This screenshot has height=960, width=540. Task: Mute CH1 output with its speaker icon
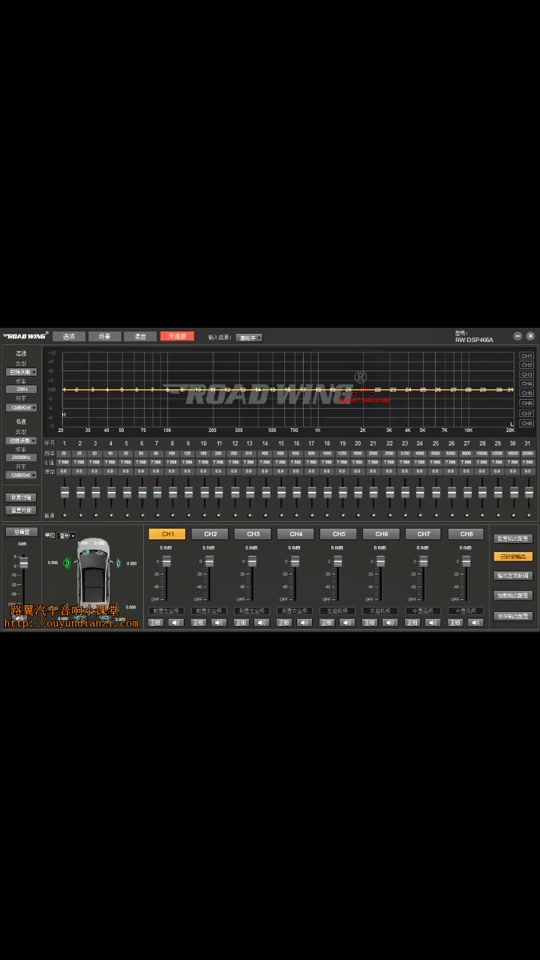176,623
